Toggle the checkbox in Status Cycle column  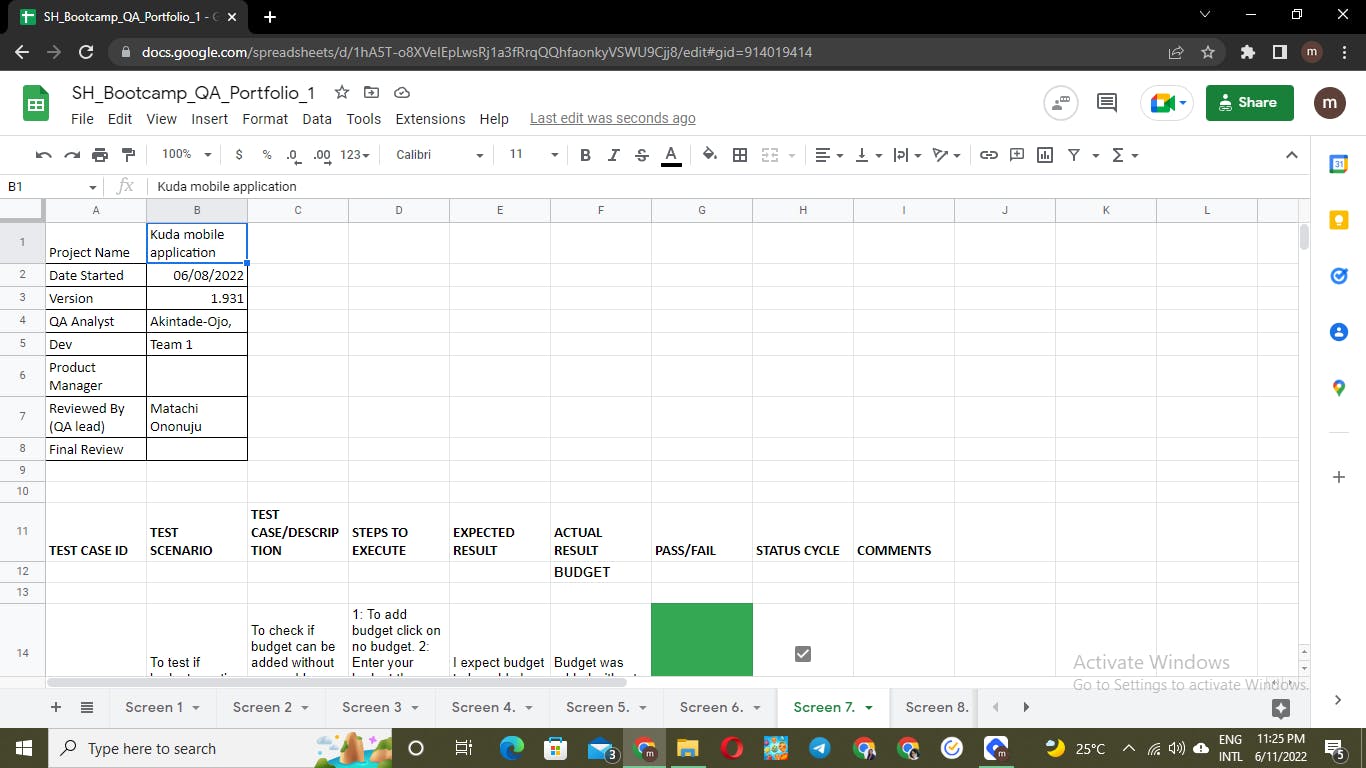[x=802, y=654]
